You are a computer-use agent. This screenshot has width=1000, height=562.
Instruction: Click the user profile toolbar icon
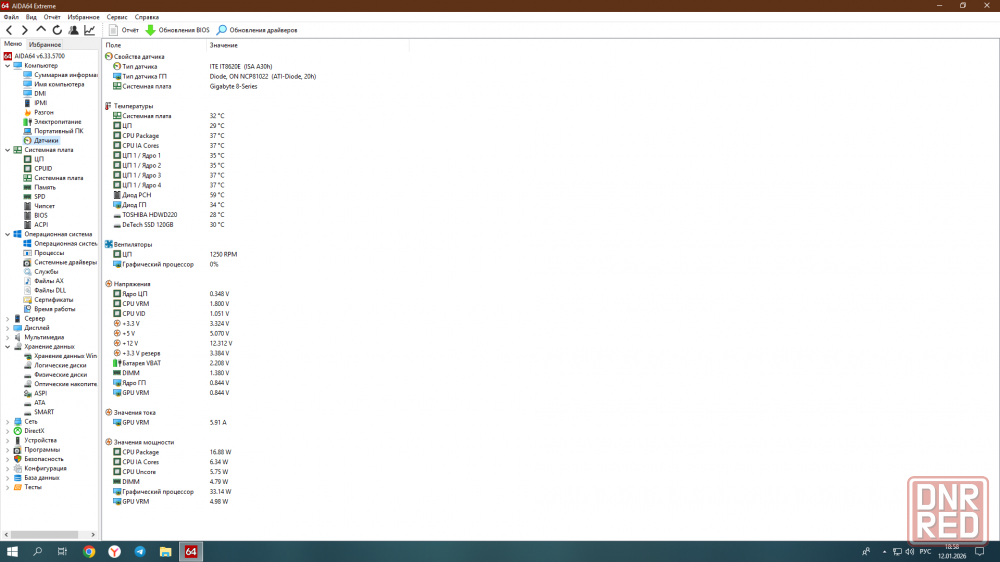pos(73,30)
